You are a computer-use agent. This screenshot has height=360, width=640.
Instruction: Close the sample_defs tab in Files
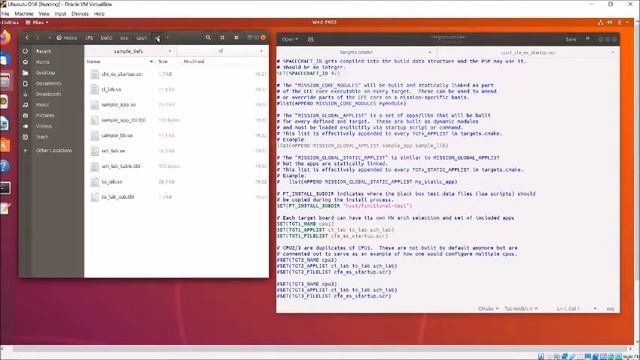pos(170,51)
